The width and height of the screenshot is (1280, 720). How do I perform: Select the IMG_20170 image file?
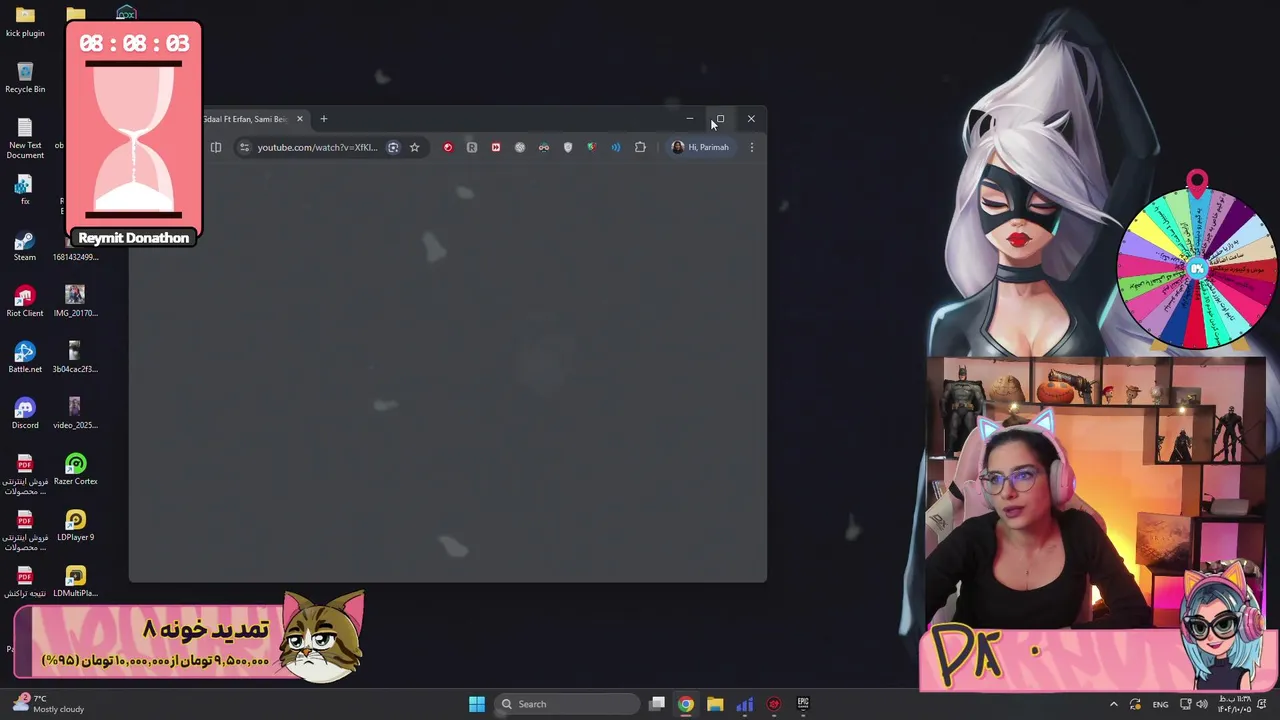tap(75, 301)
